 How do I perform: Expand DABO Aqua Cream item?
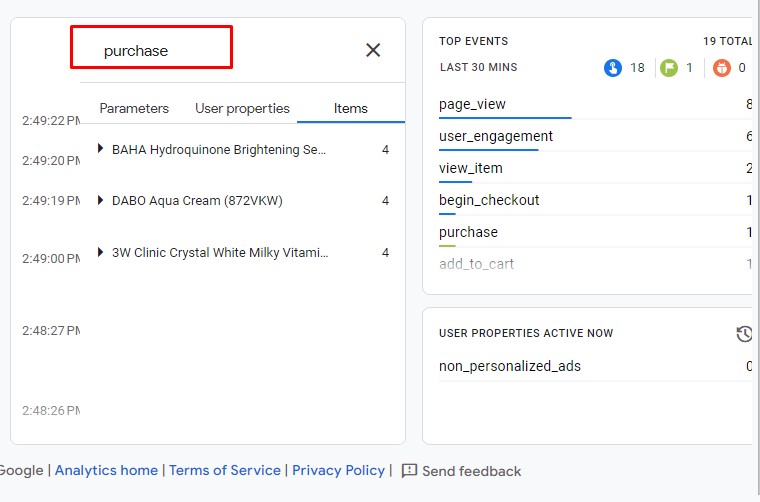point(100,200)
